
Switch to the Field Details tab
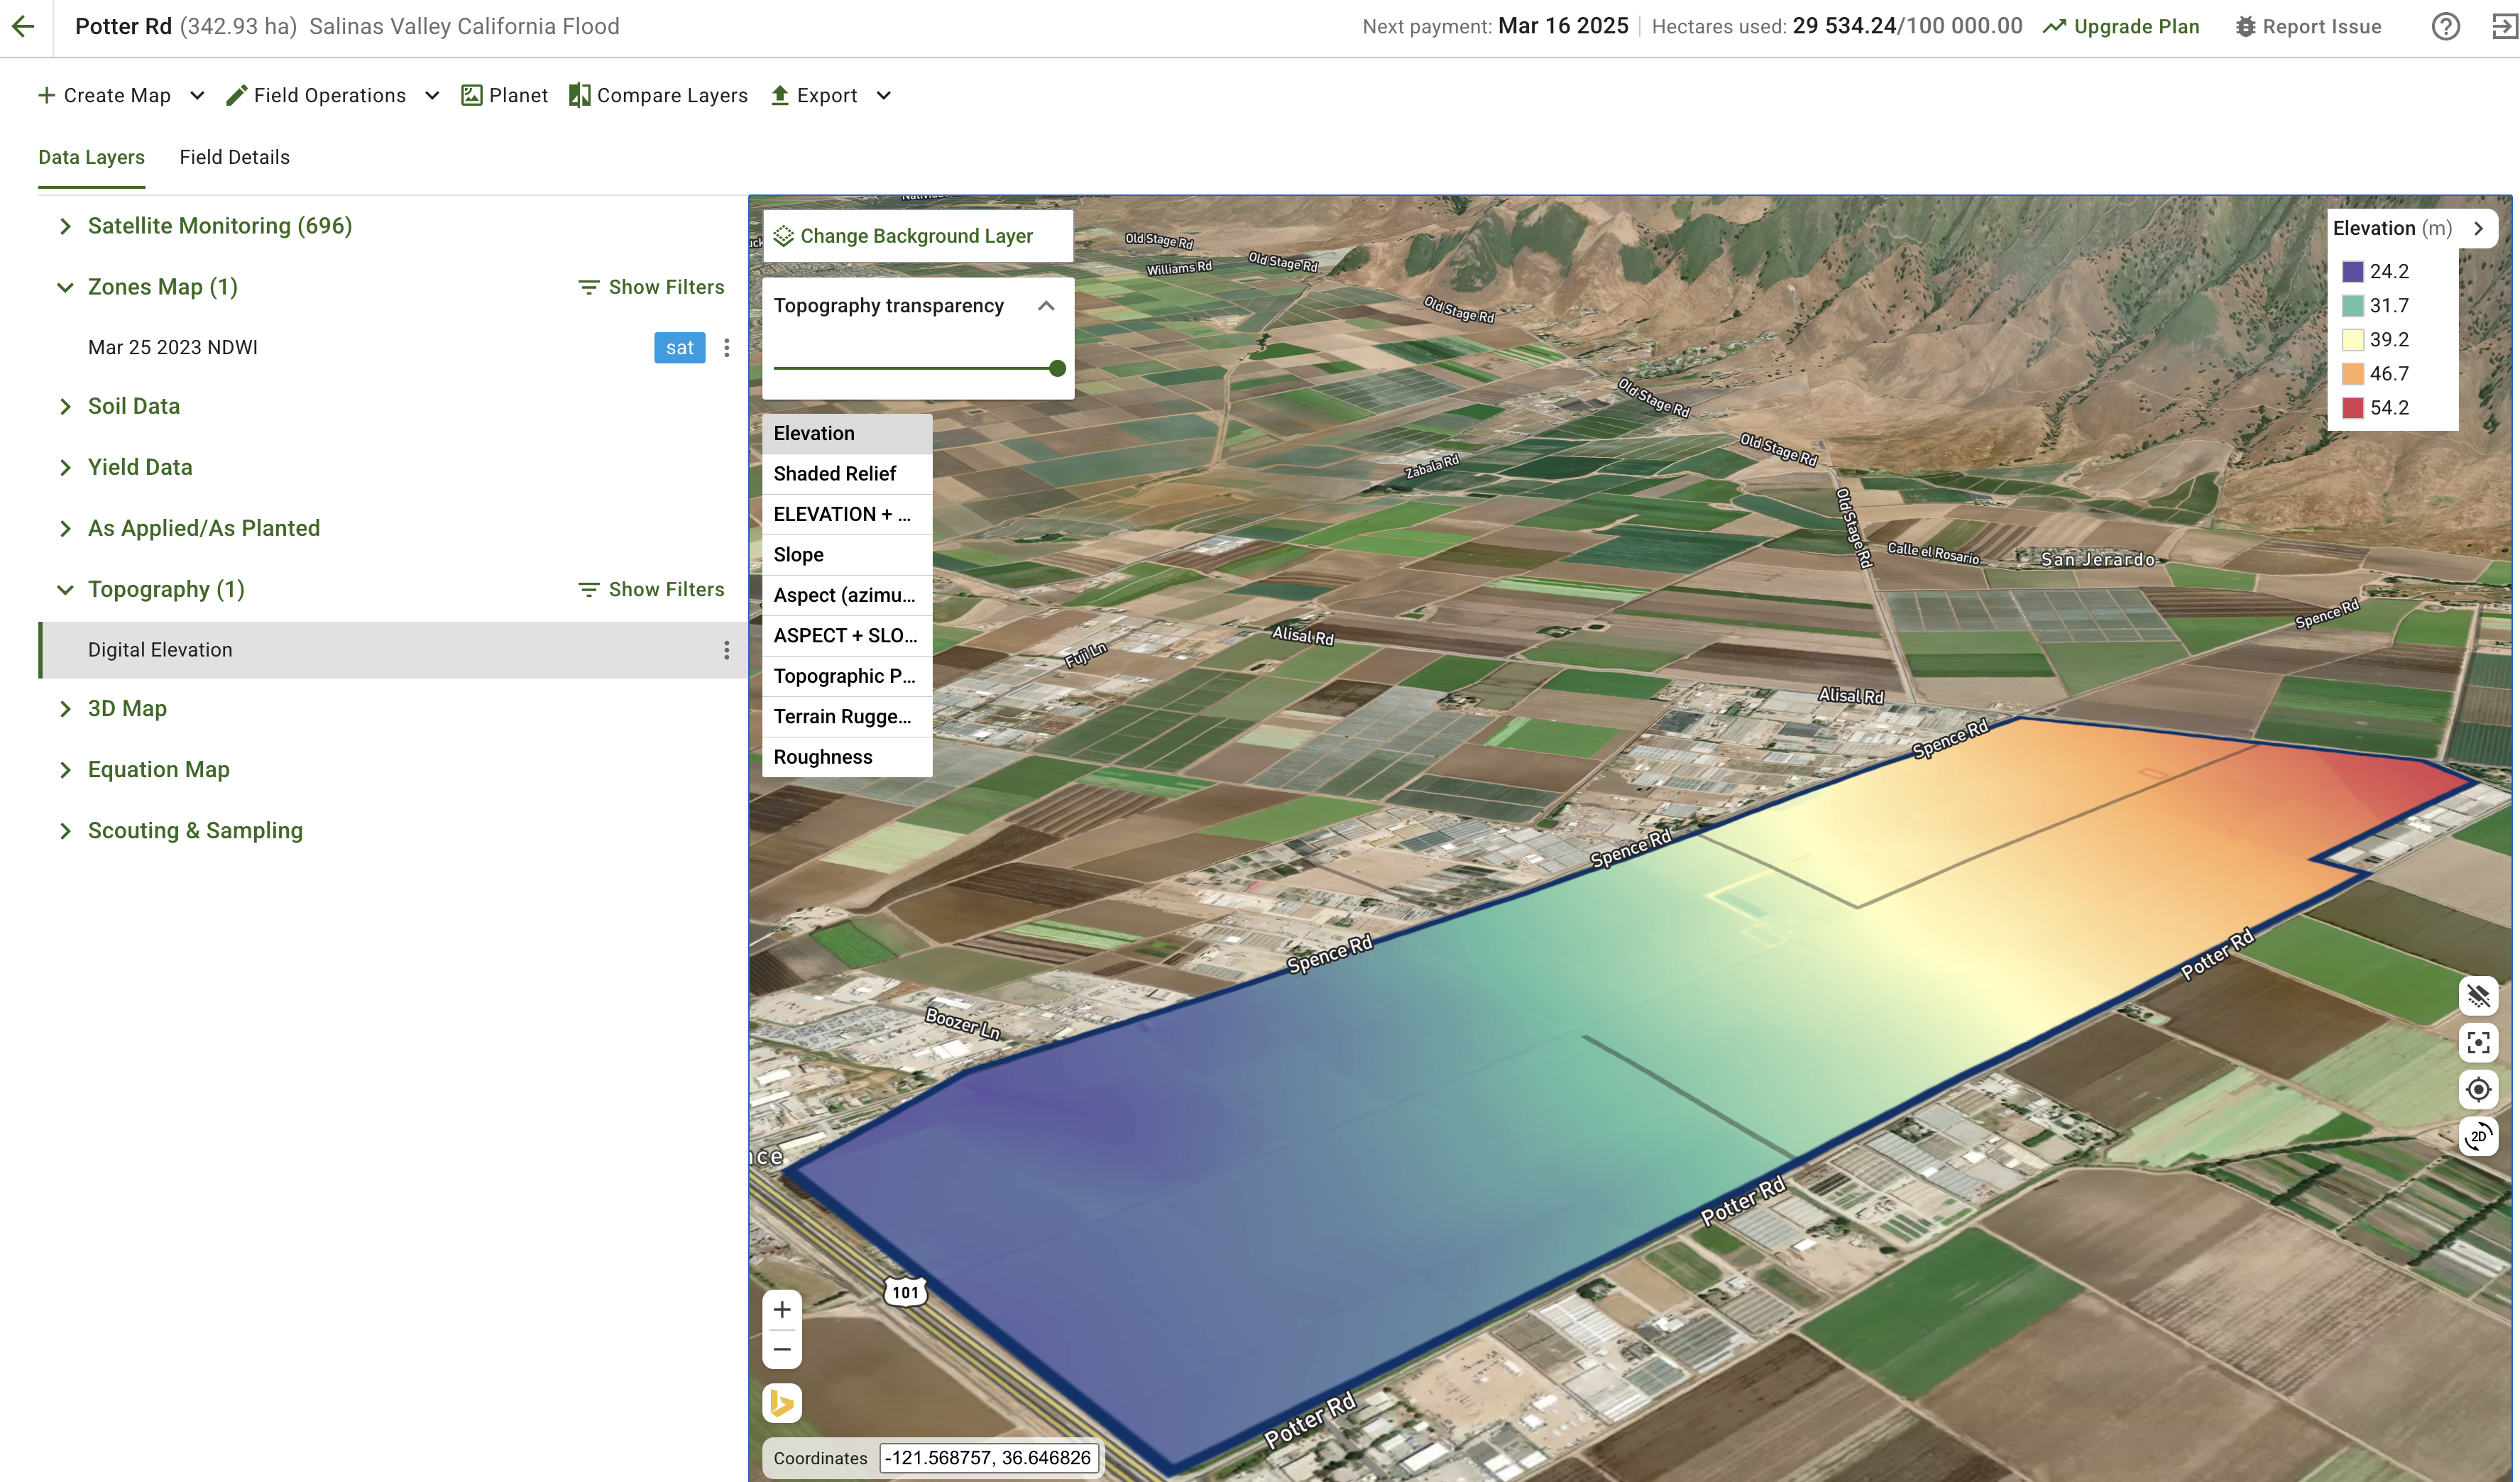tap(234, 157)
